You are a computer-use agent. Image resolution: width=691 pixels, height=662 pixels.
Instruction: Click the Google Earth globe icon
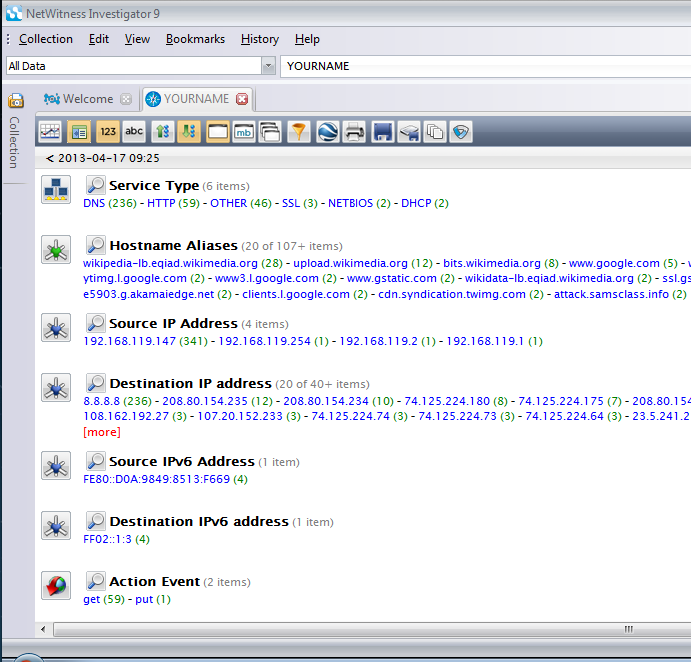pyautogui.click(x=326, y=131)
